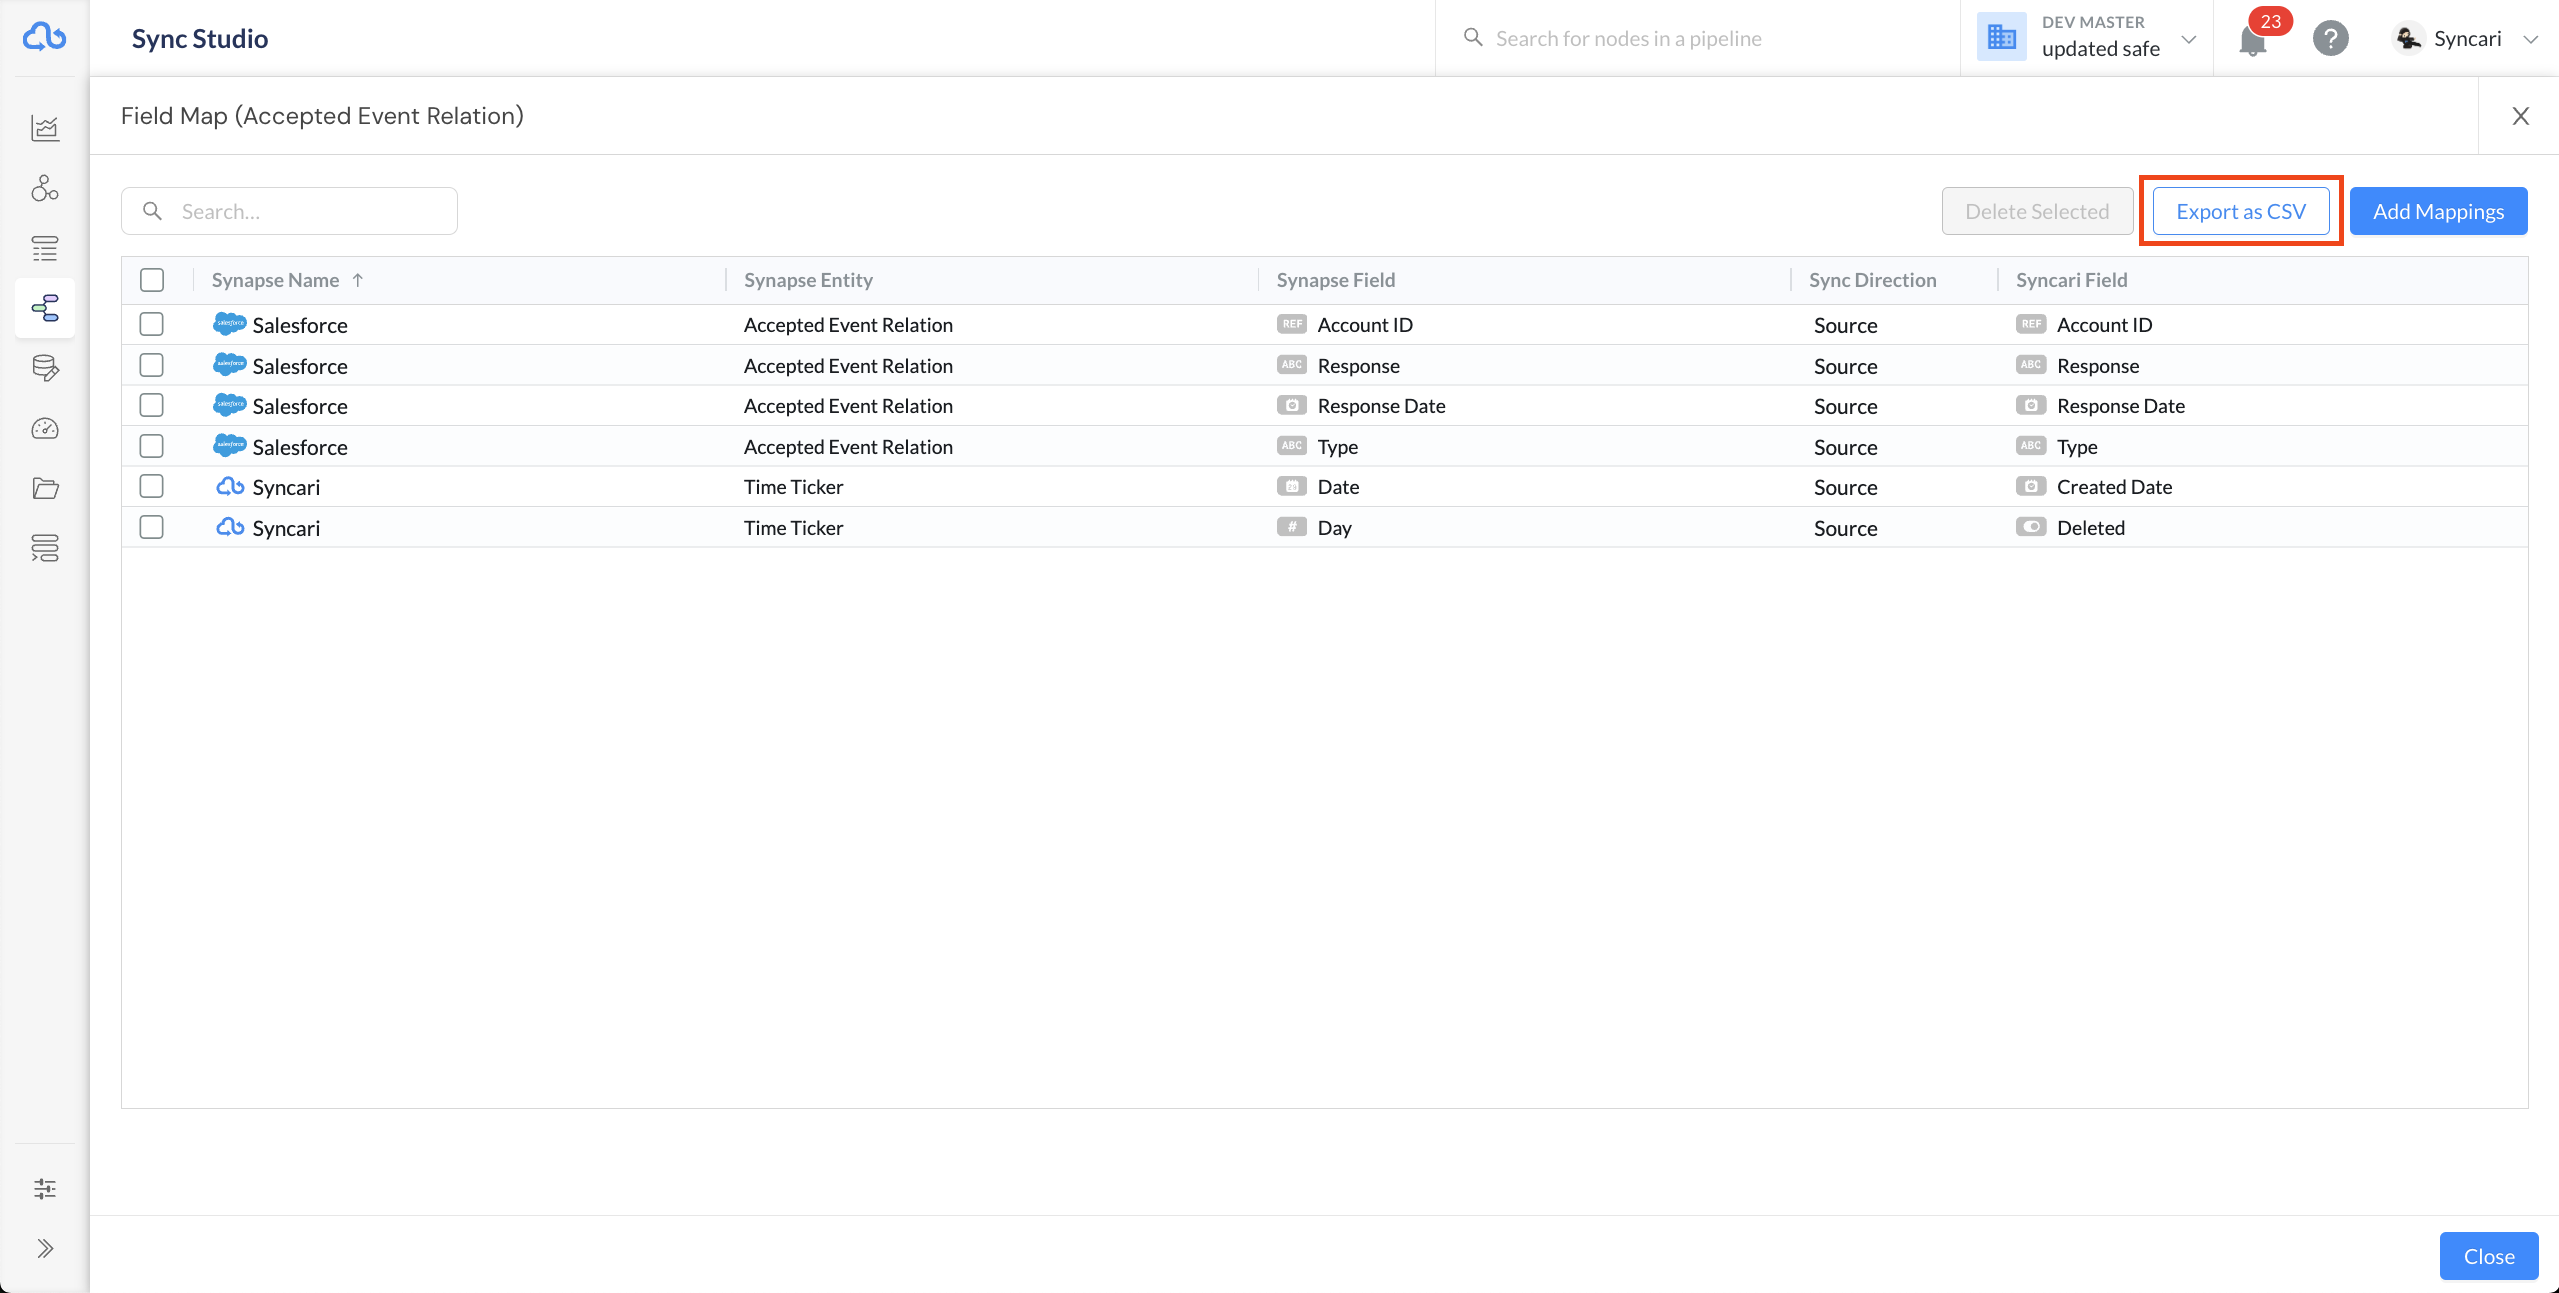The height and width of the screenshot is (1293, 2559).
Task: Click Syncari name in Day row
Action: [x=286, y=527]
